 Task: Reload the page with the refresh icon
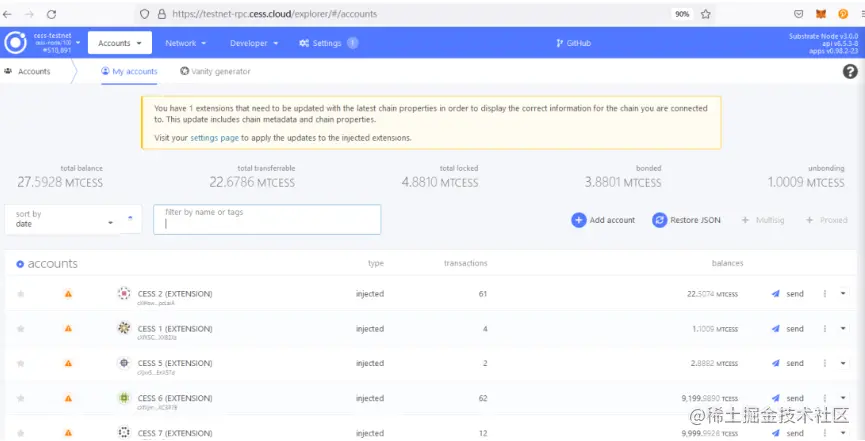tap(51, 14)
